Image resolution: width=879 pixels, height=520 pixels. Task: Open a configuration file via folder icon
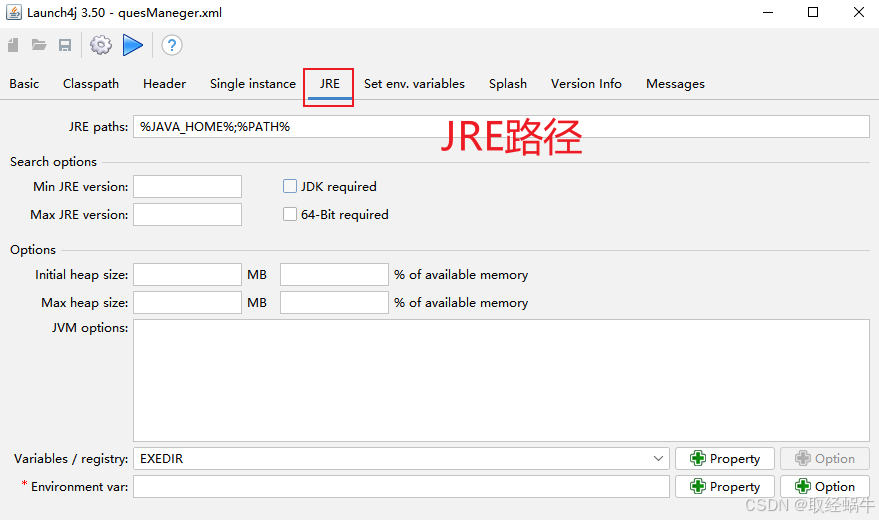click(39, 45)
